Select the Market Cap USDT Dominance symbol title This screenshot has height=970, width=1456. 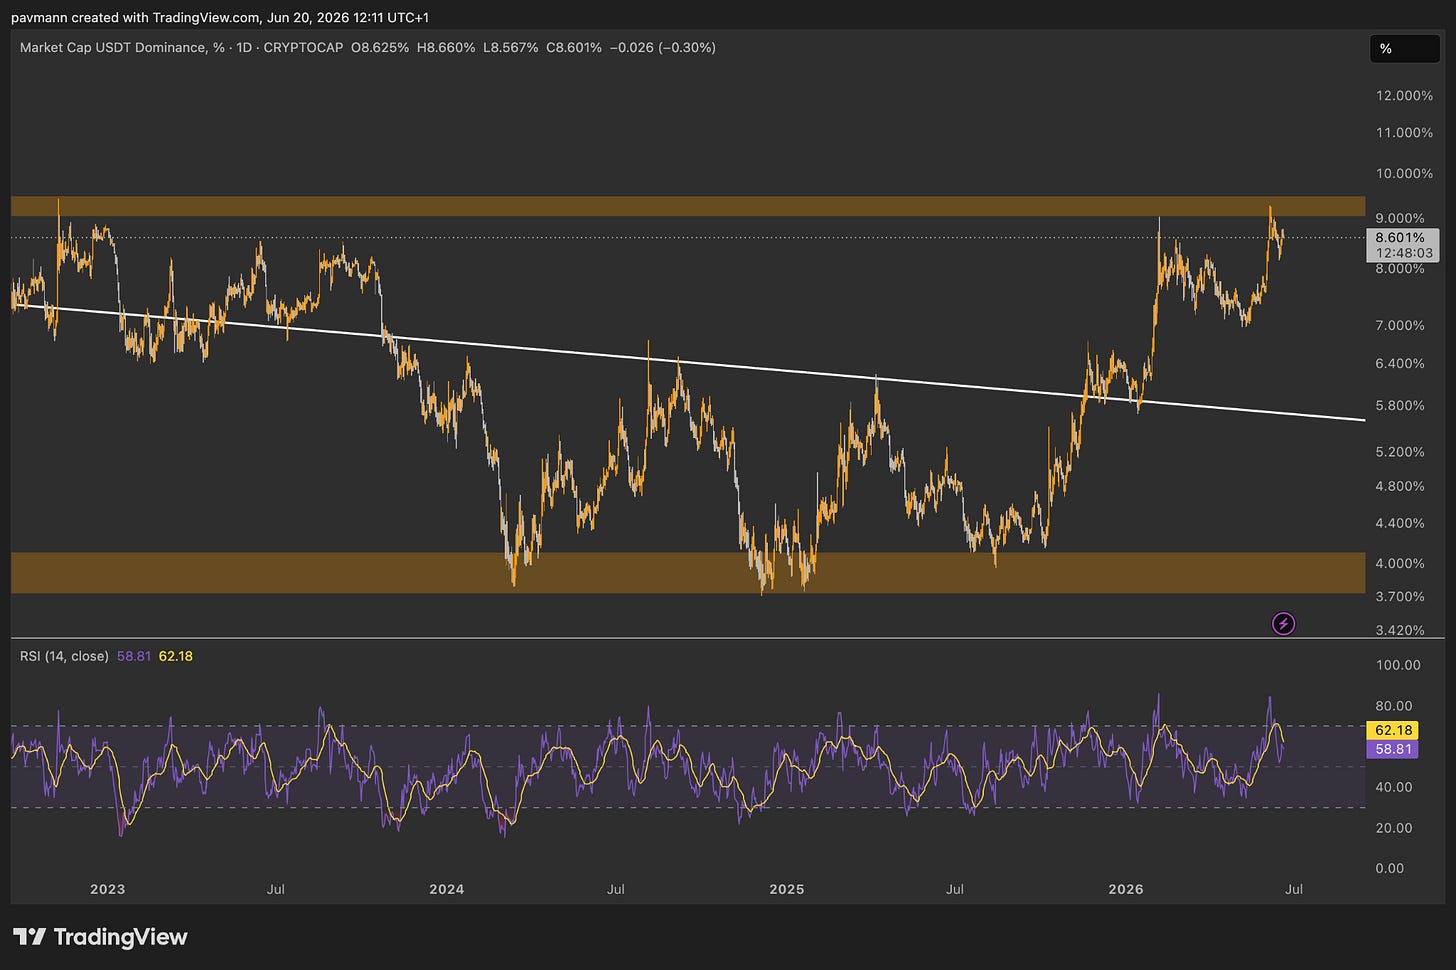[x=122, y=48]
